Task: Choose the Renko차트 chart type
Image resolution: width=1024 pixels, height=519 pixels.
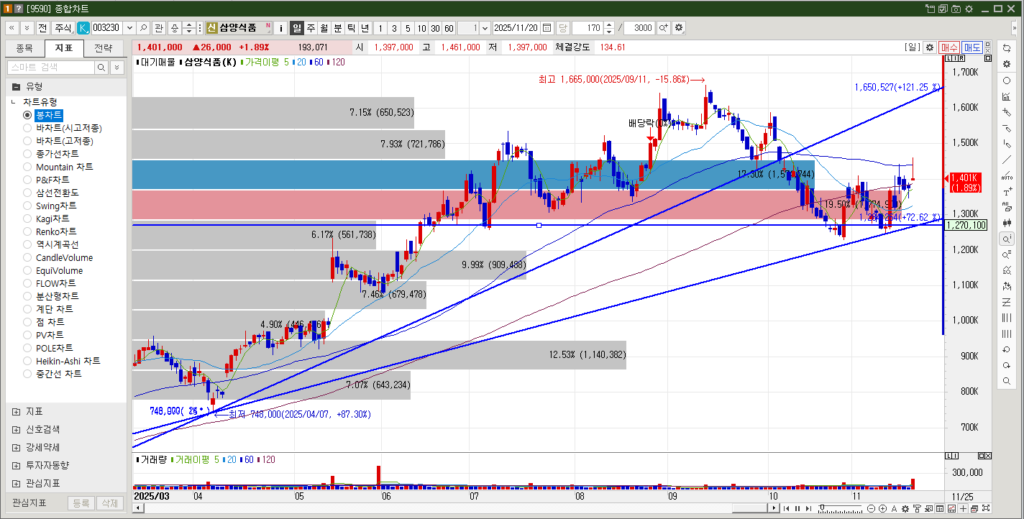Action: [x=28, y=232]
